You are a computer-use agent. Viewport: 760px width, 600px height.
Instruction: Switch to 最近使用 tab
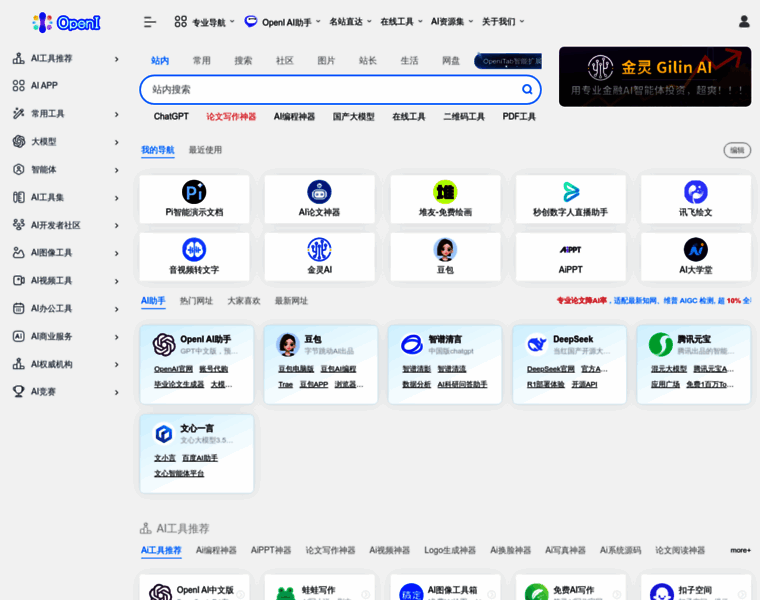[205, 150]
